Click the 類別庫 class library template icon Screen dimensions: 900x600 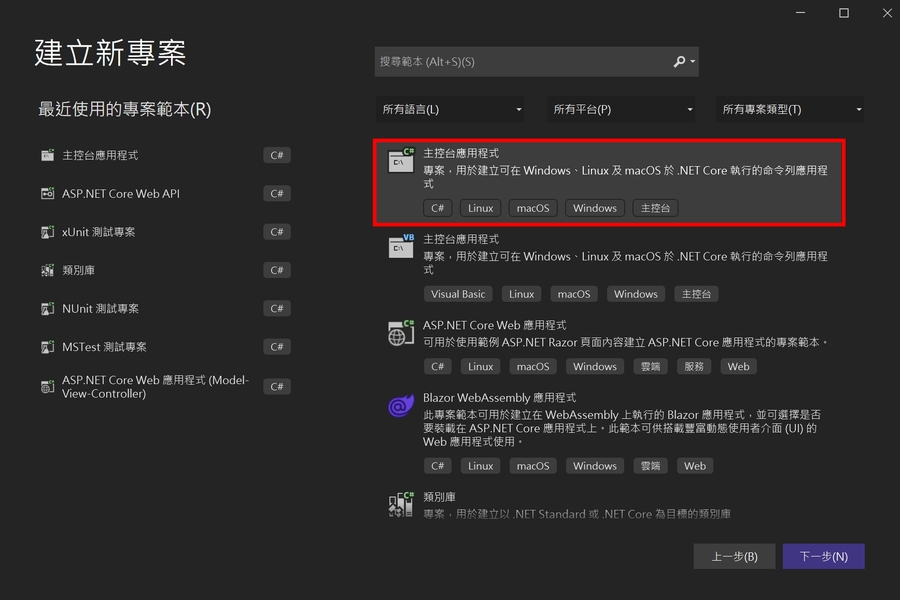click(401, 503)
